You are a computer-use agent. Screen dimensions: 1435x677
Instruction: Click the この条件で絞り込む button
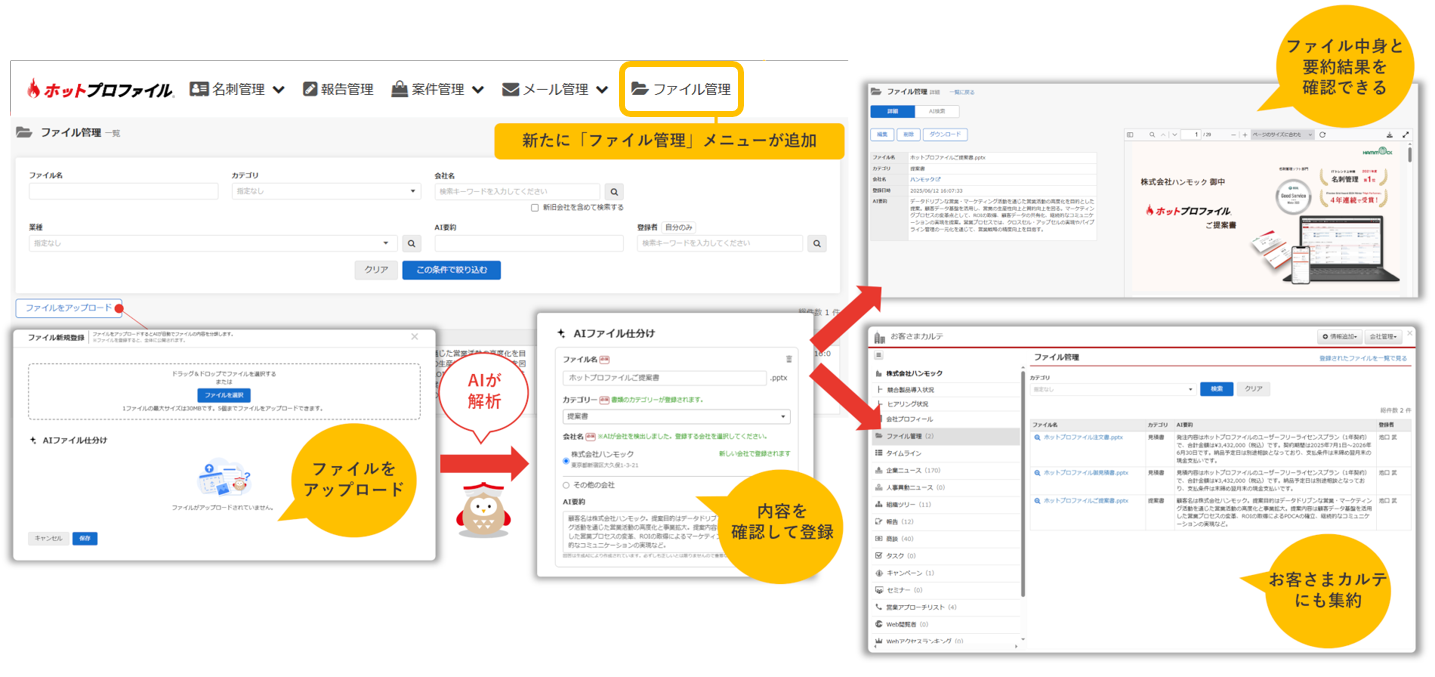[451, 270]
